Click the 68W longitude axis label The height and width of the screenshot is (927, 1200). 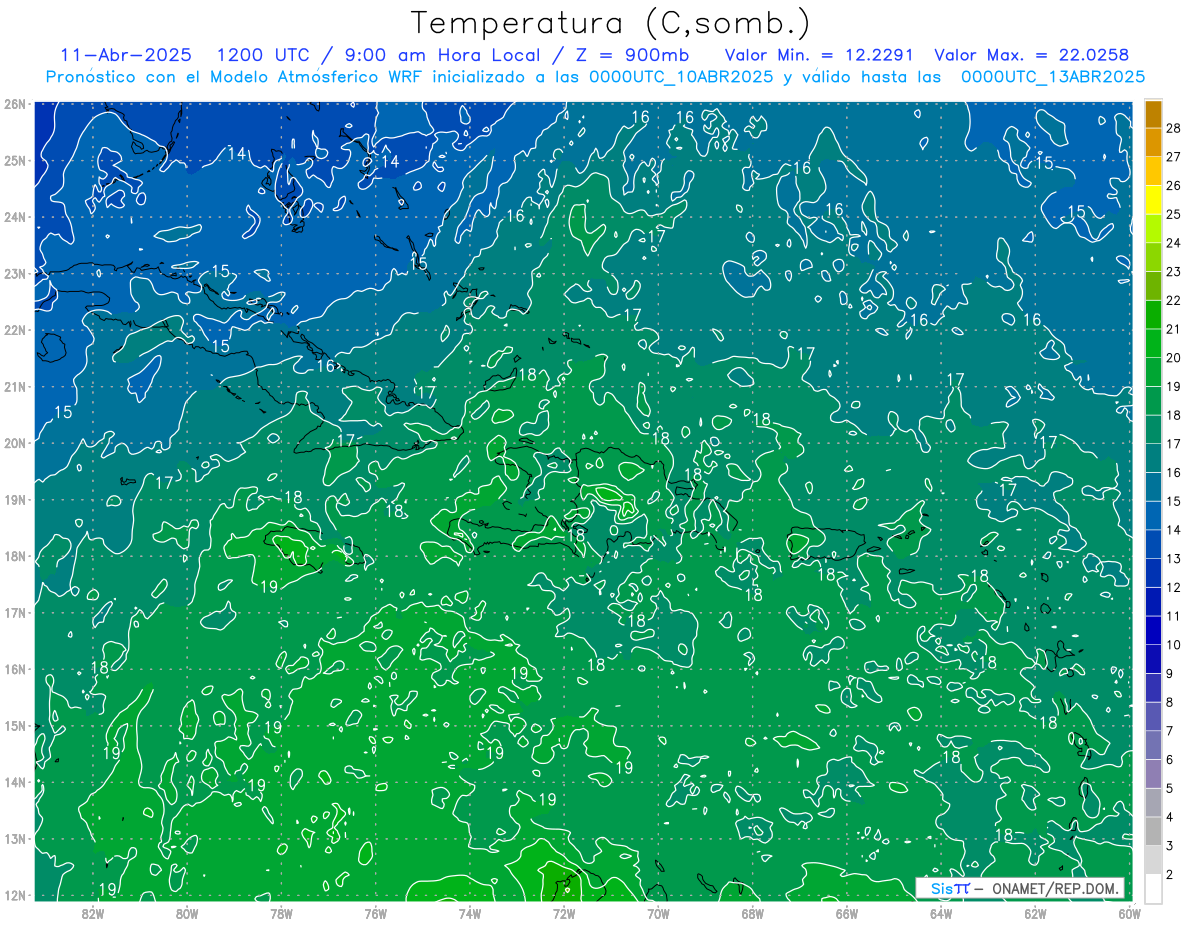click(x=753, y=913)
